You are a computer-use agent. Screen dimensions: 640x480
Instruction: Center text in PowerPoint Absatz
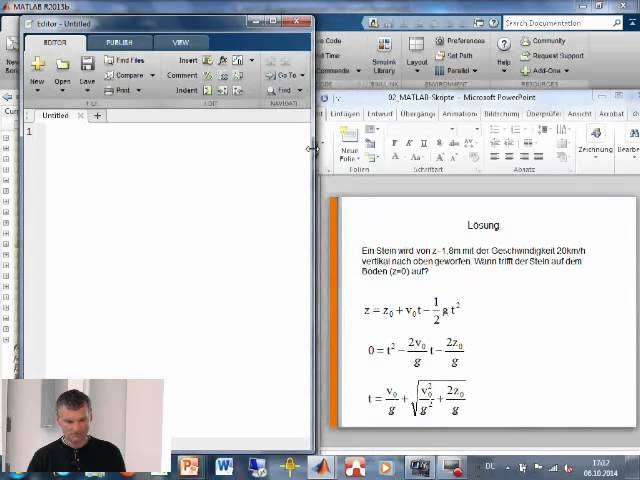tap(509, 157)
